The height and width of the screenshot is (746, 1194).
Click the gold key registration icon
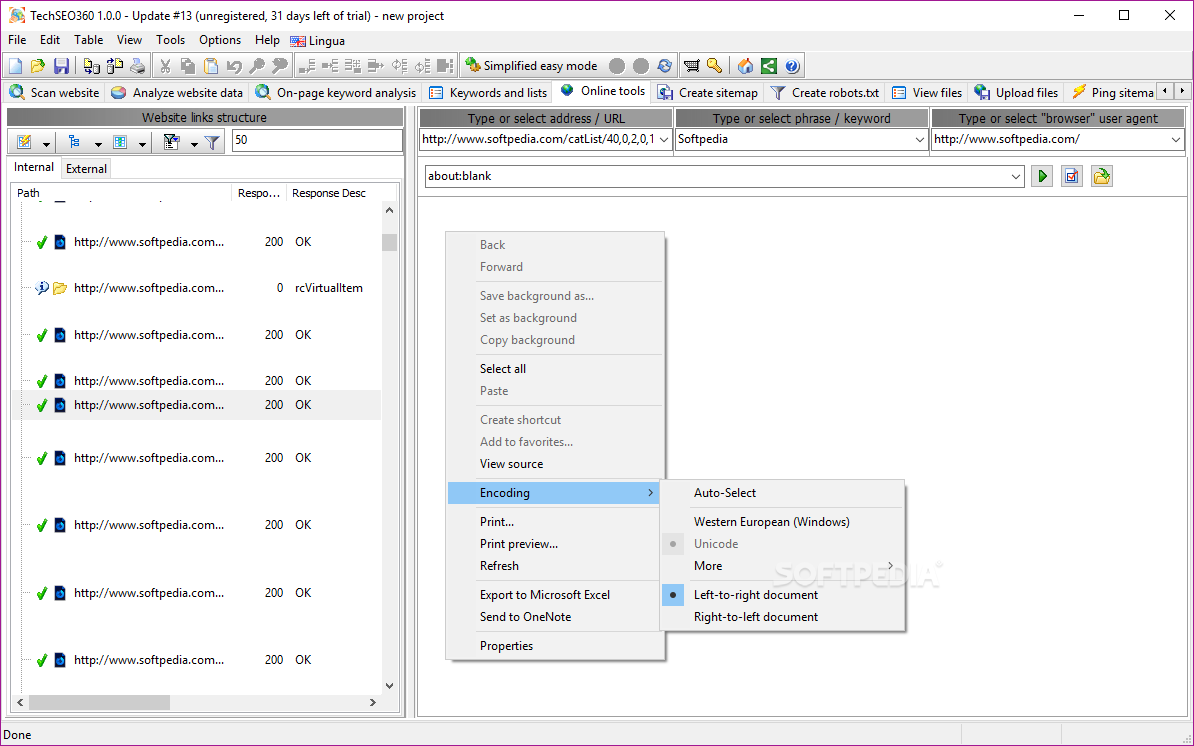[714, 66]
